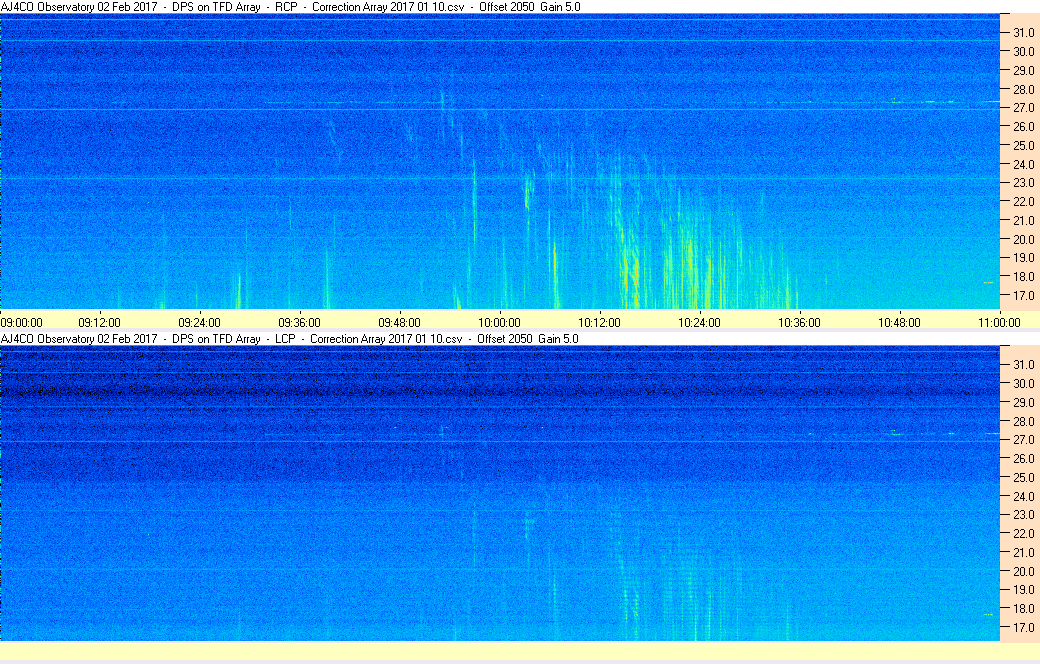Select the 09:24:00 time marker
The height and width of the screenshot is (664, 1040).
point(199,322)
